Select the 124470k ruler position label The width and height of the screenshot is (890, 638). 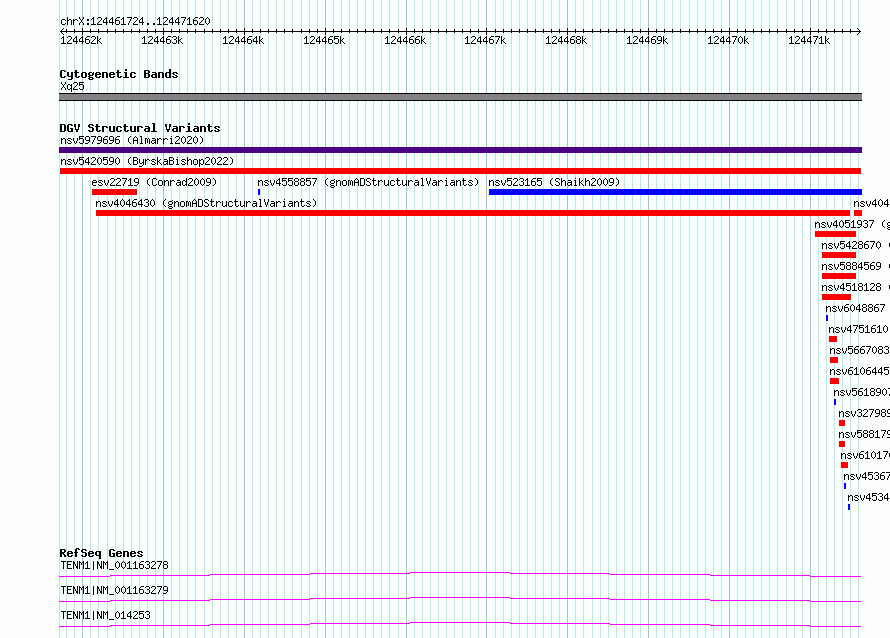coord(728,40)
